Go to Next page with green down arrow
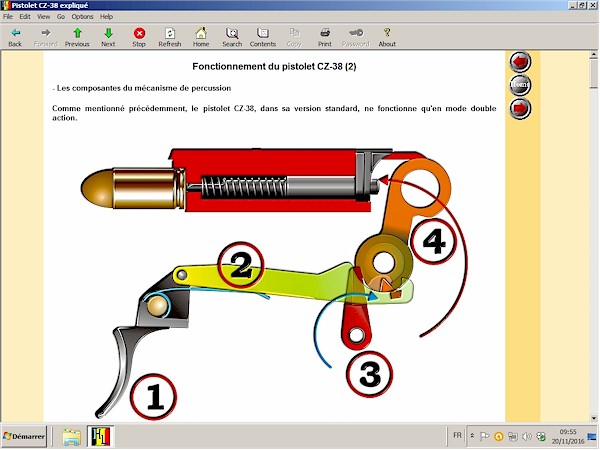Image resolution: width=600 pixels, height=450 pixels. click(x=108, y=38)
